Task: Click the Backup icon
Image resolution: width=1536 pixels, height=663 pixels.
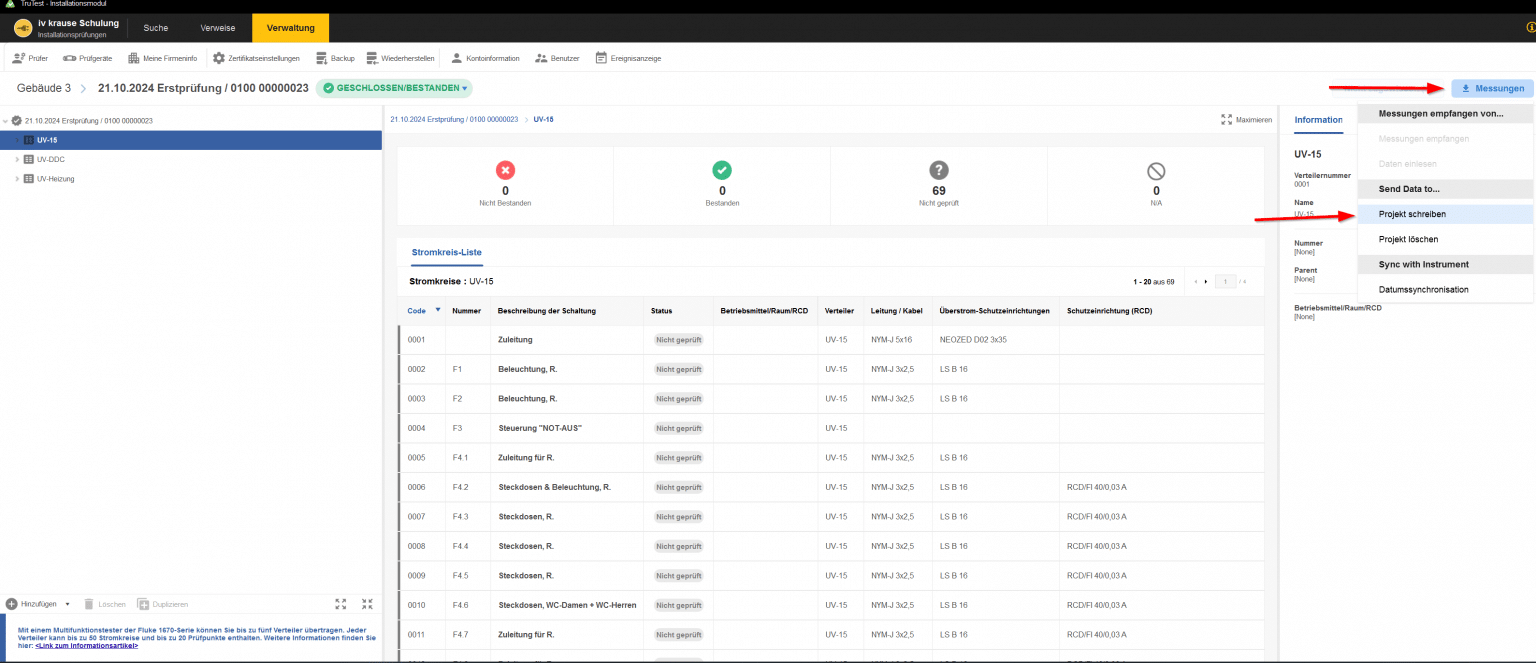Action: [322, 58]
